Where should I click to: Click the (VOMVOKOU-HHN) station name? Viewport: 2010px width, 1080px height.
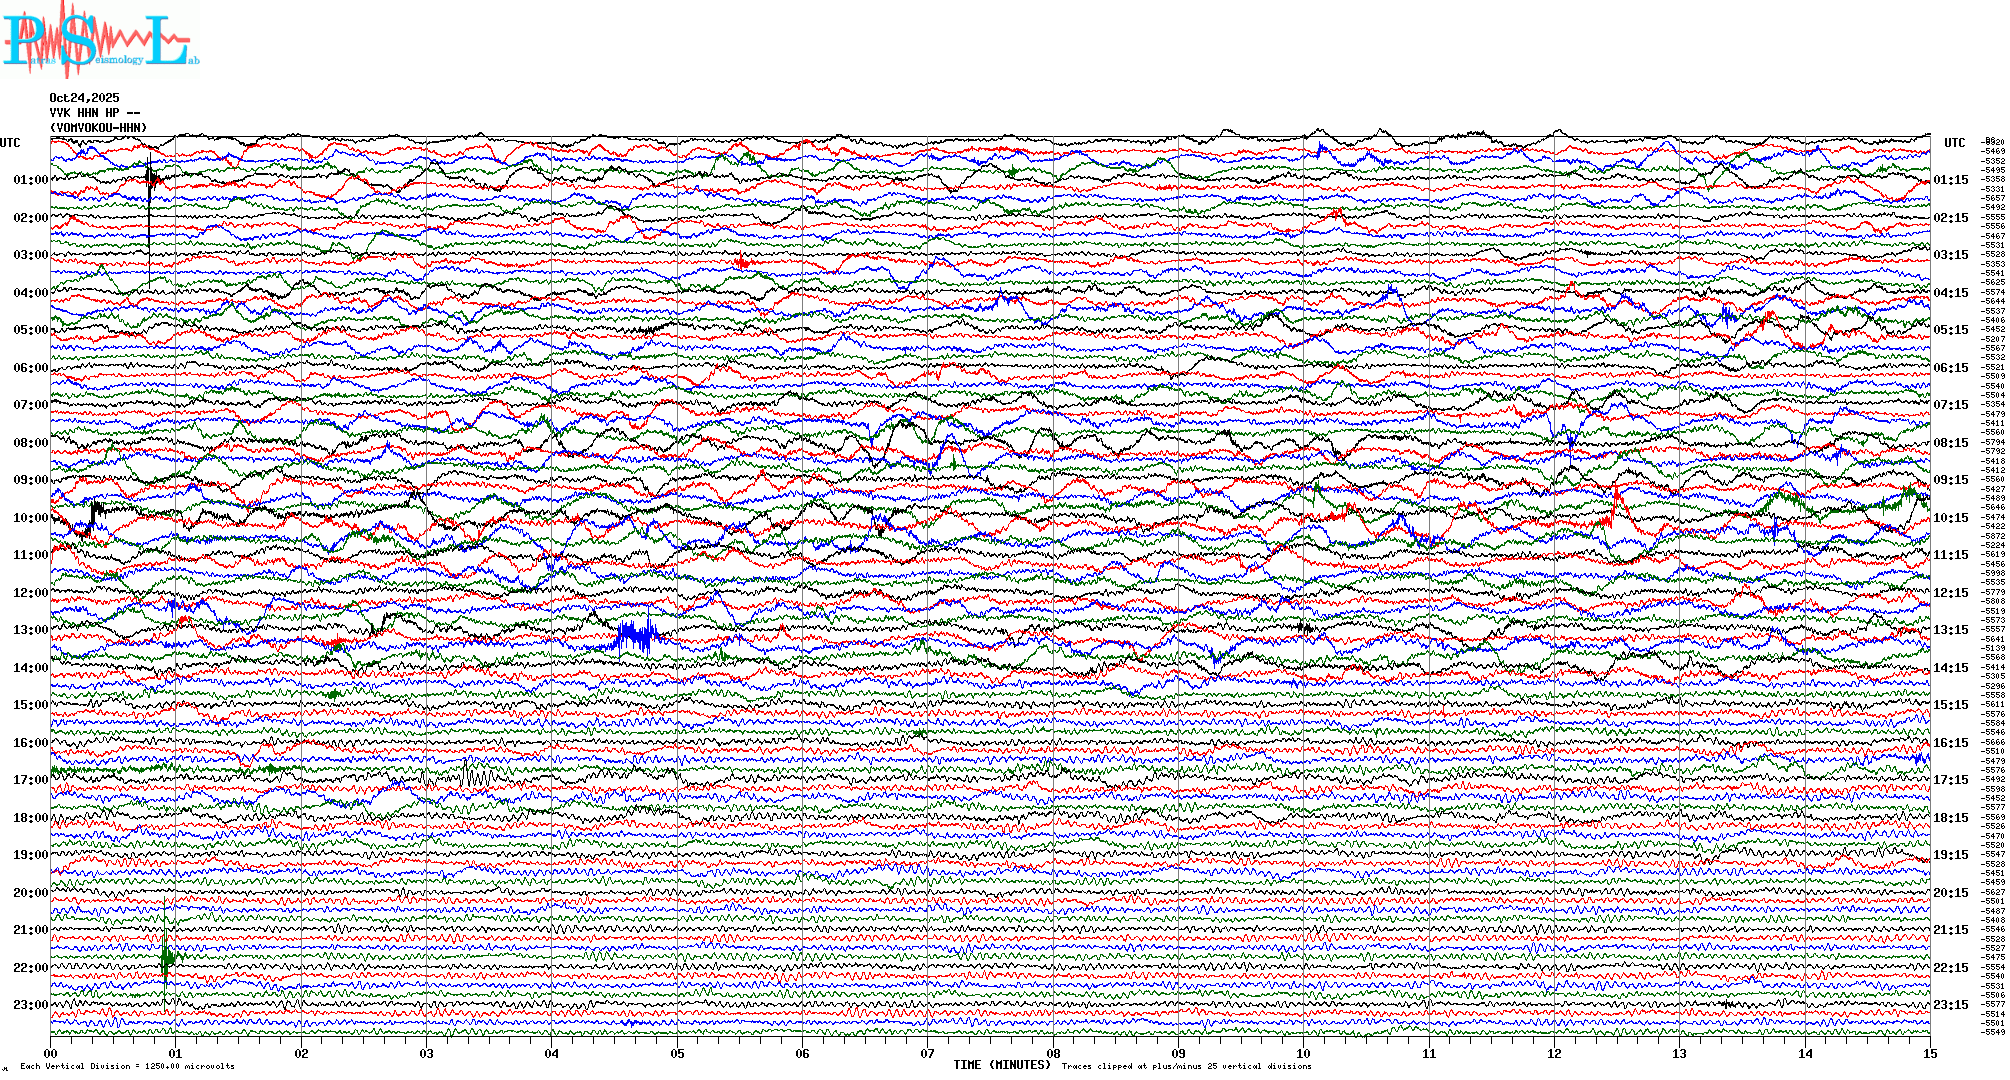coord(98,128)
